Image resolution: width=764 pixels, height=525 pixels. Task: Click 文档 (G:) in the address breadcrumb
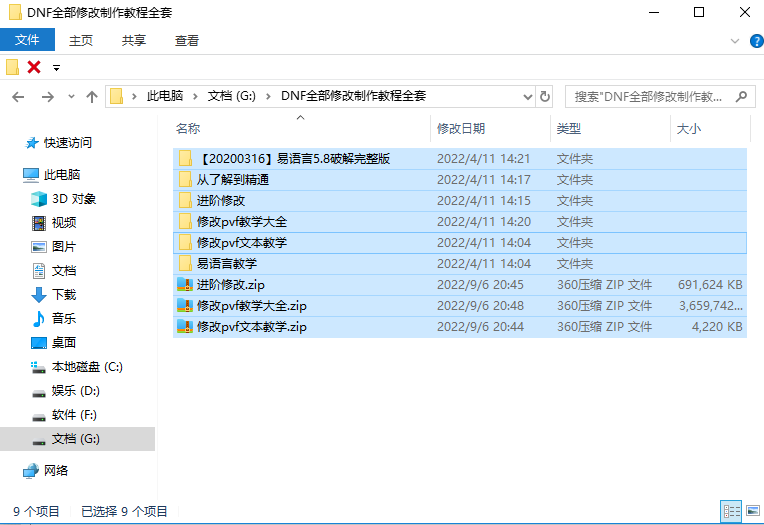pyautogui.click(x=231, y=96)
